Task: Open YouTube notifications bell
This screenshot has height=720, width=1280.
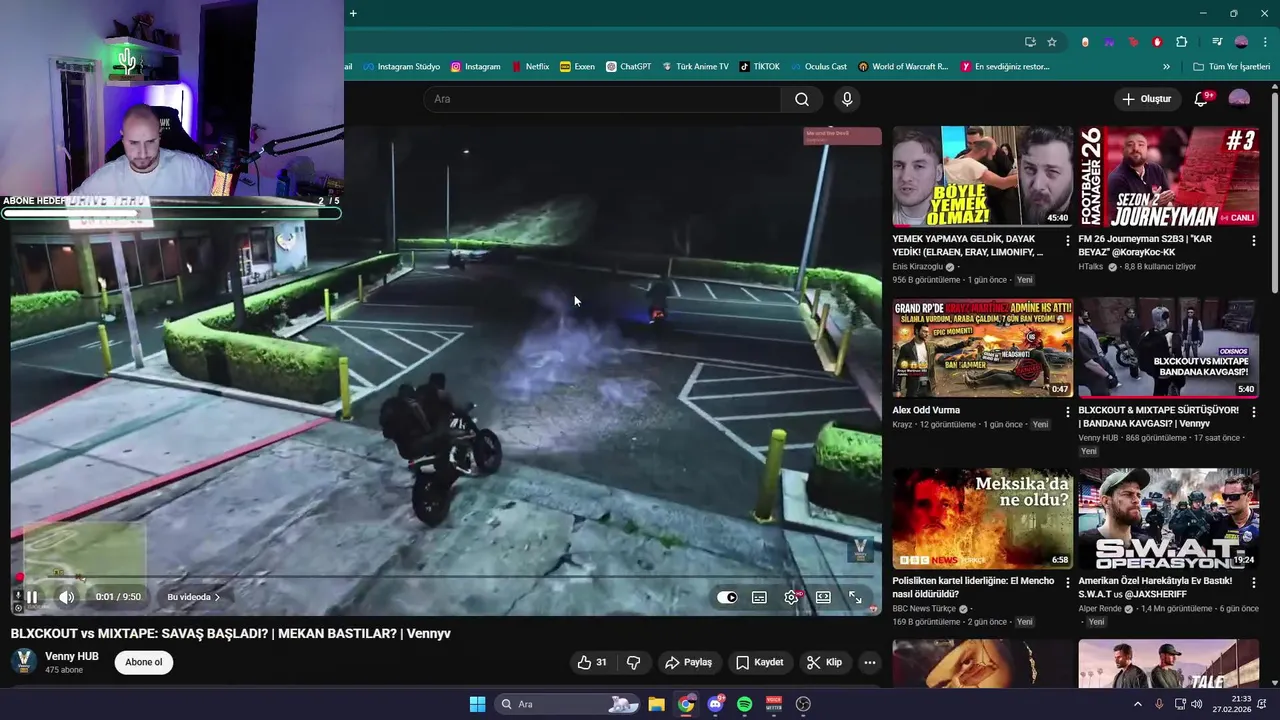Action: (1202, 99)
